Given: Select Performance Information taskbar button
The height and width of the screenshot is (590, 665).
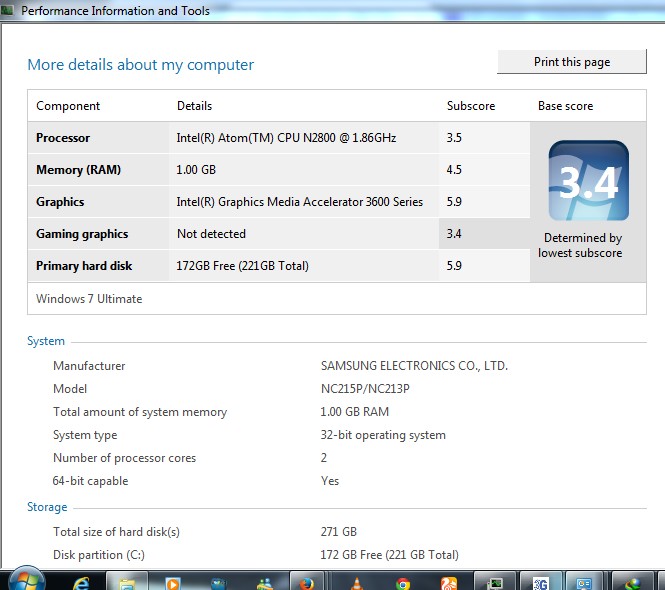Looking at the screenshot, I should (x=495, y=583).
